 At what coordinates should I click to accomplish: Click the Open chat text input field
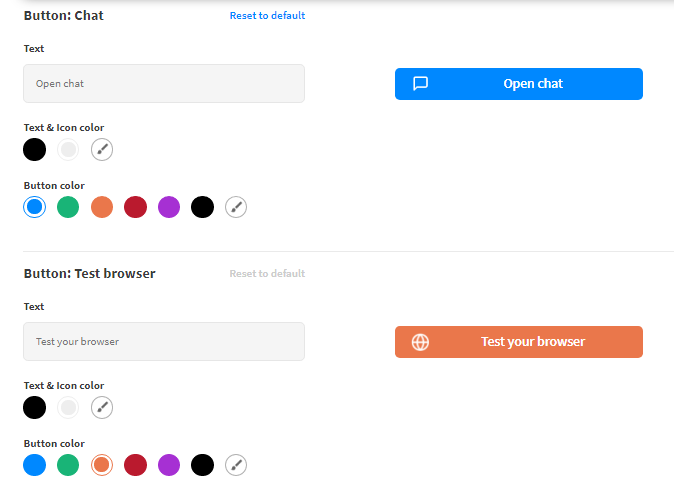(164, 84)
